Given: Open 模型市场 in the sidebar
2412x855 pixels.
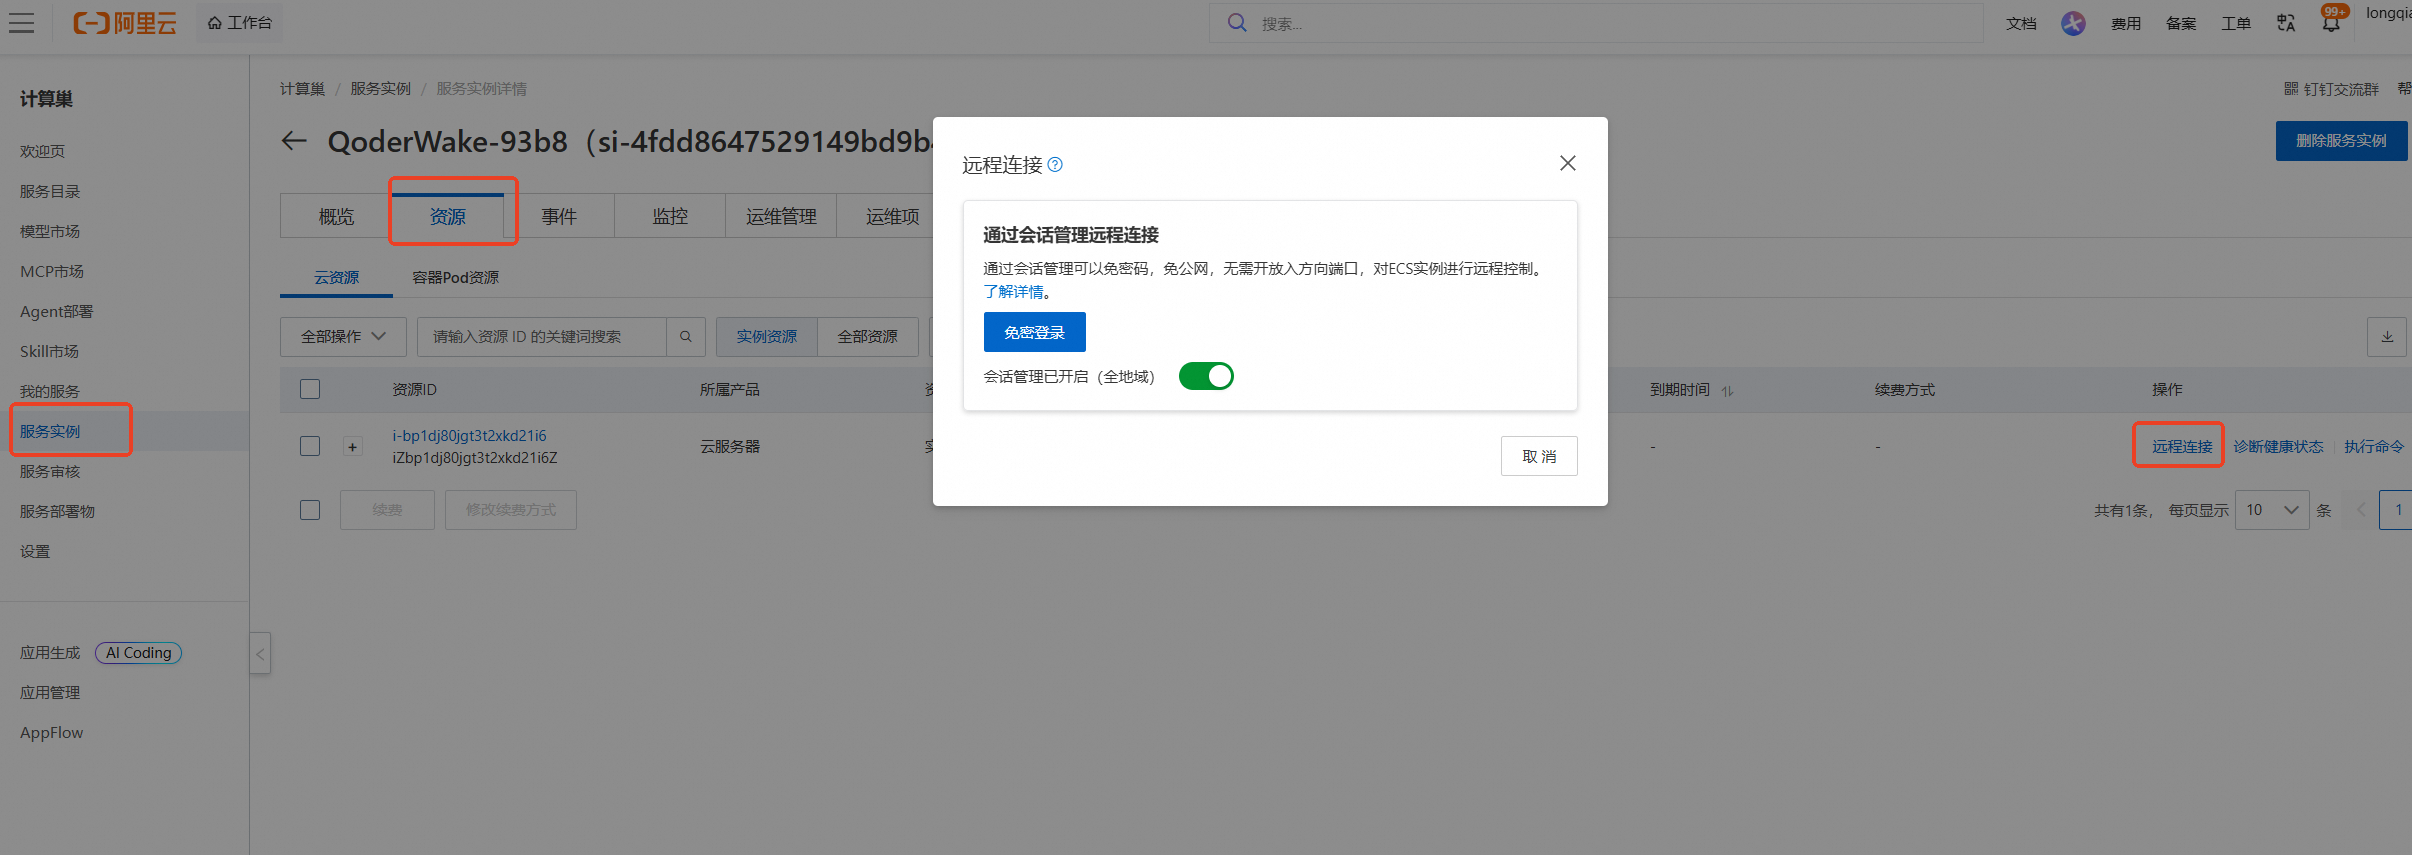Looking at the screenshot, I should (50, 231).
